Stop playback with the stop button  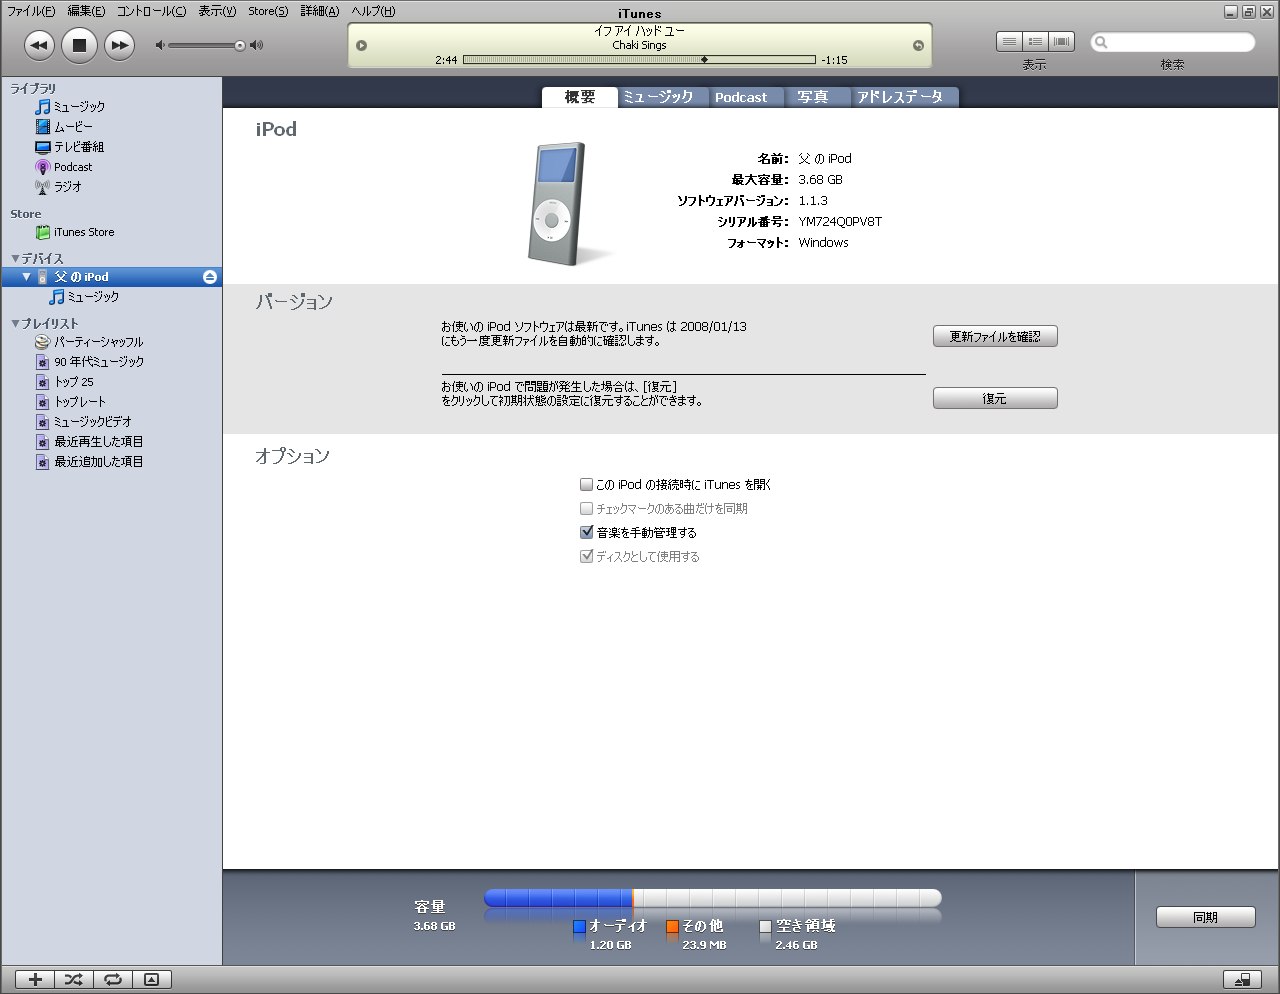point(79,45)
